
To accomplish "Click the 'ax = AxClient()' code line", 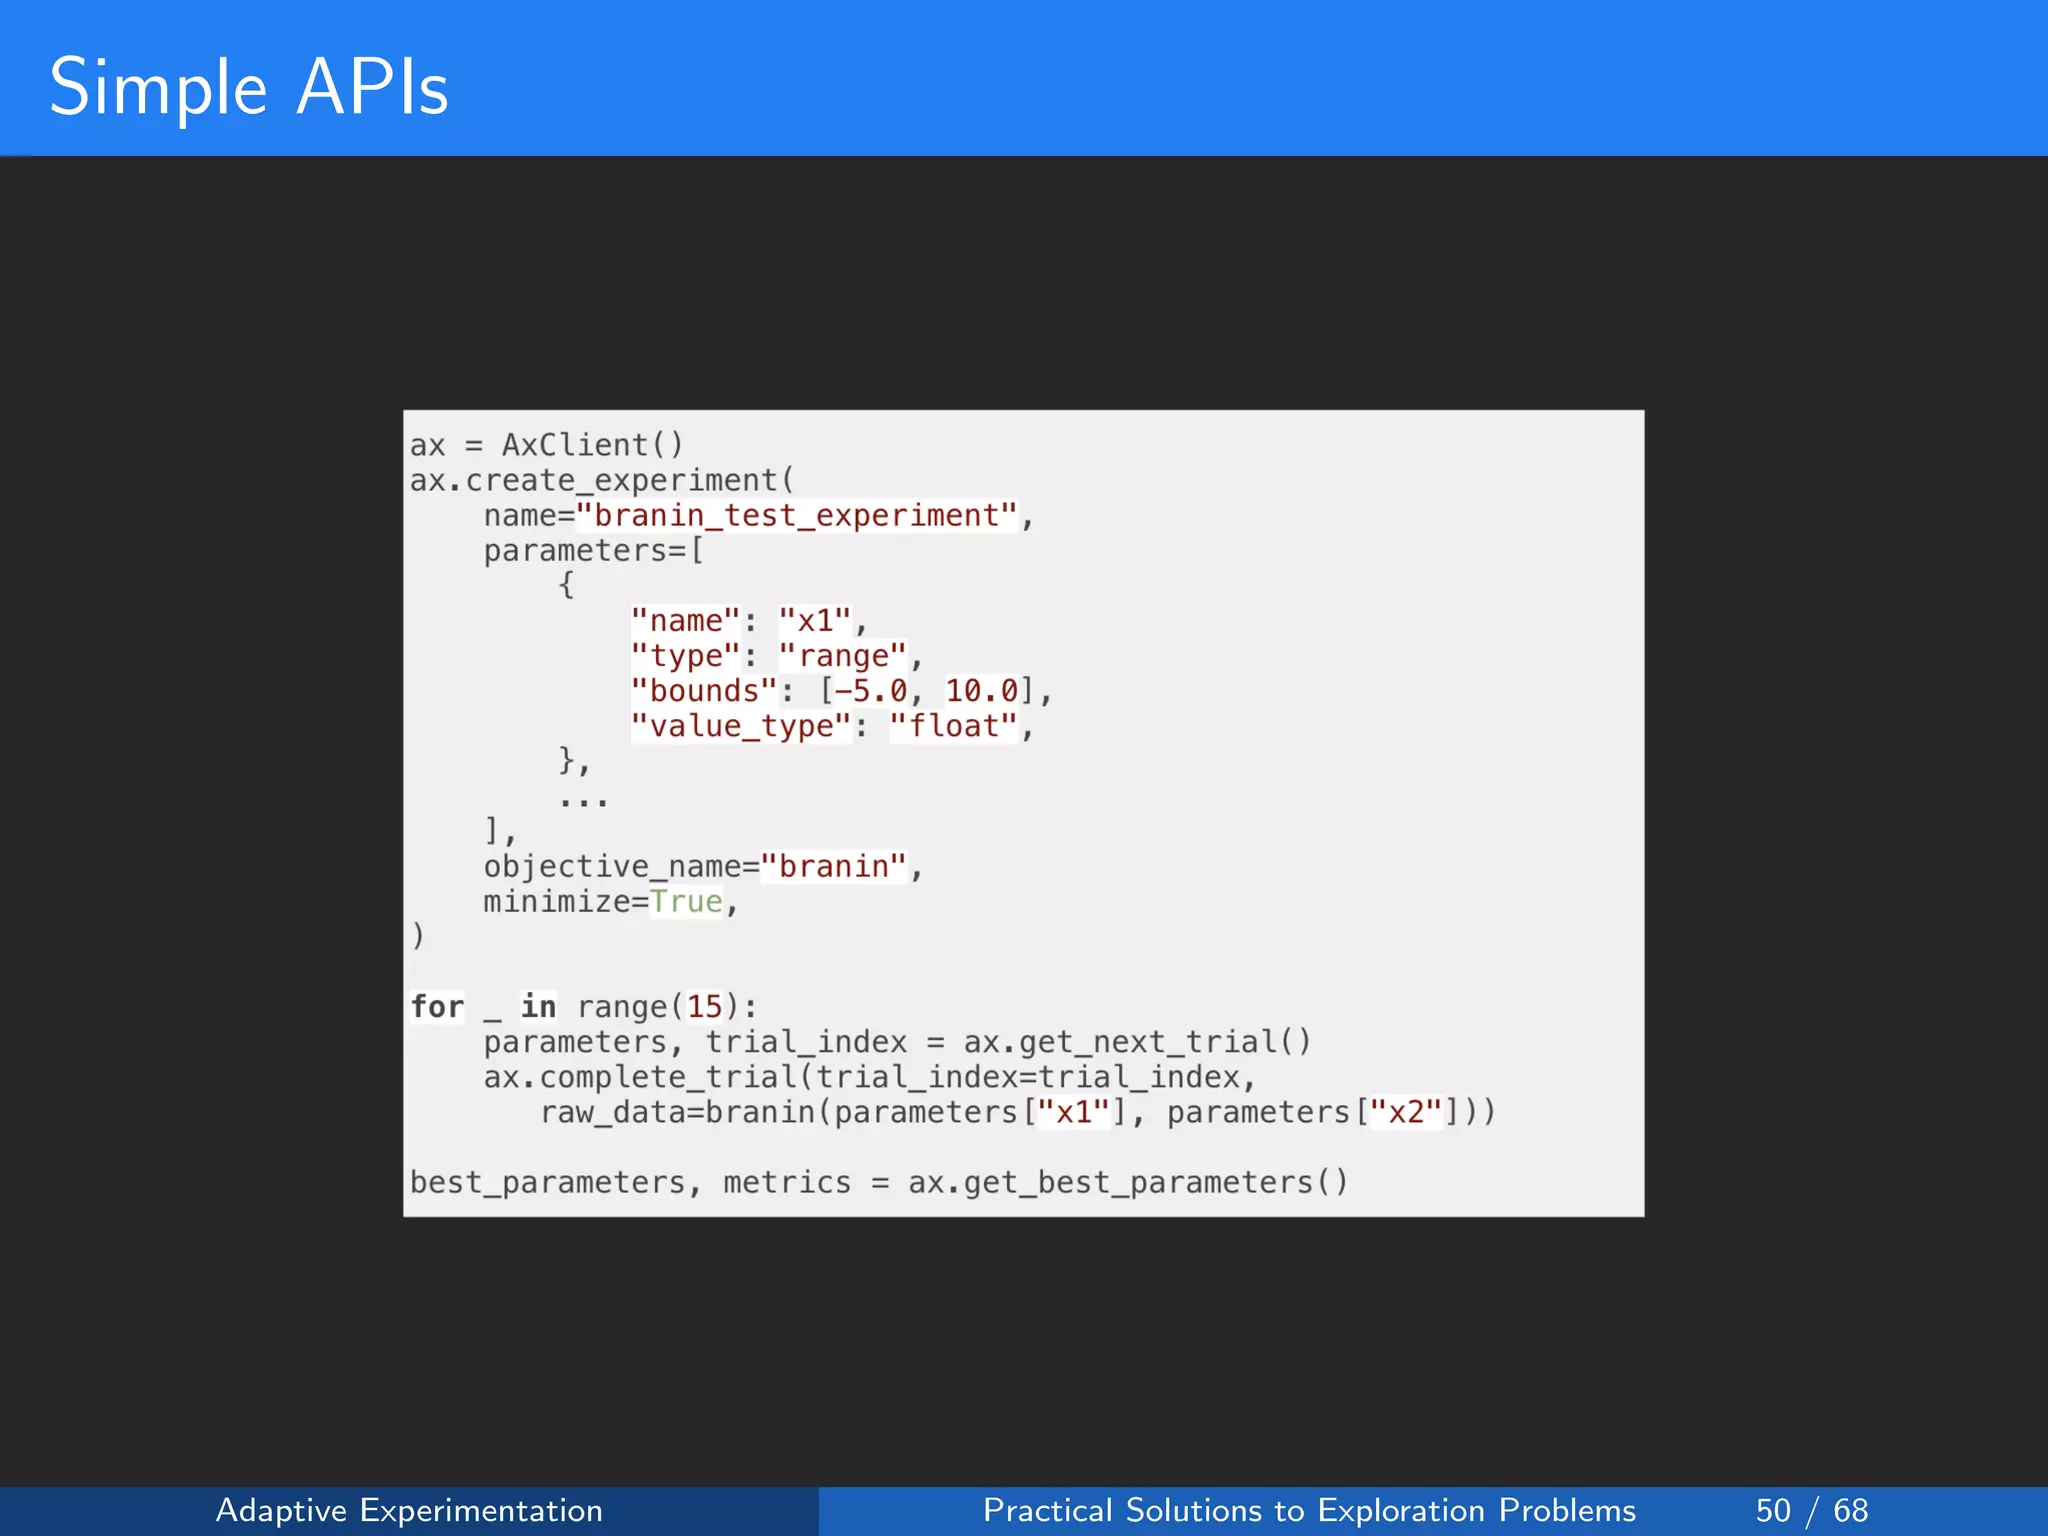I will [547, 444].
